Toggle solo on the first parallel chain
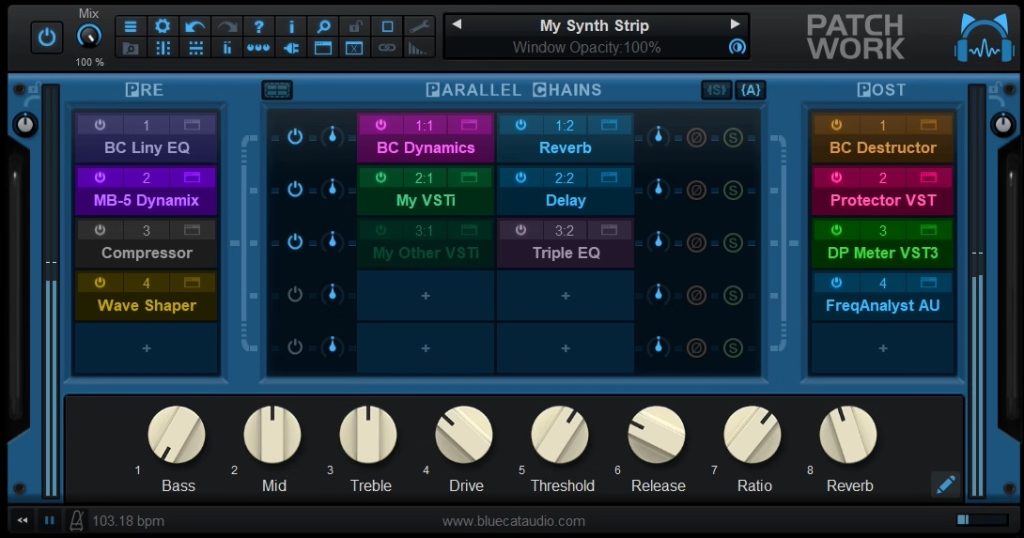The image size is (1024, 538). [x=732, y=136]
